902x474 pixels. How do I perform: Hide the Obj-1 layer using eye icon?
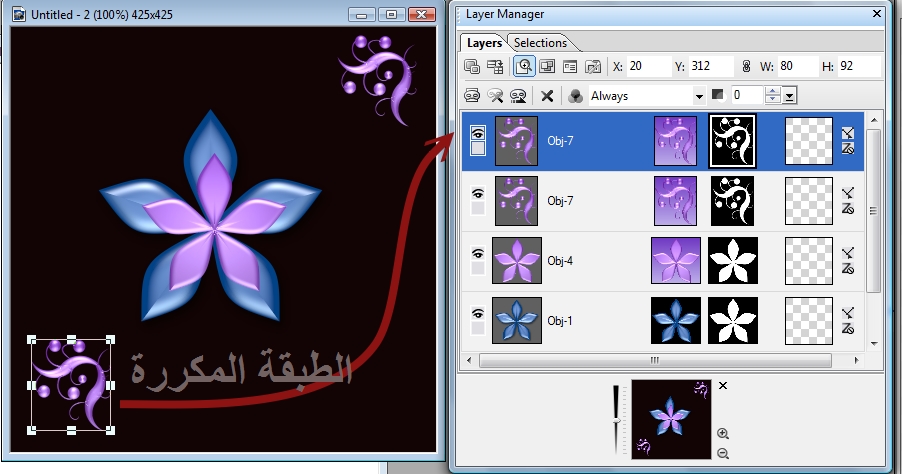click(477, 314)
